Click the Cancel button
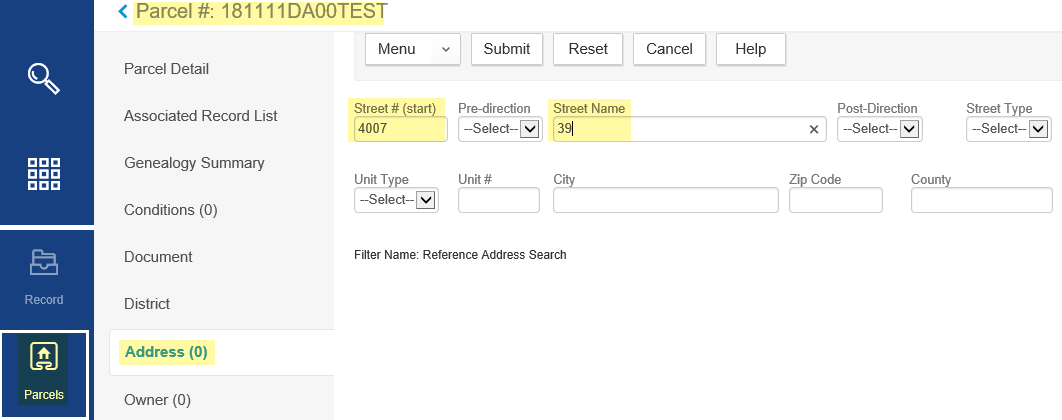This screenshot has height=420, width=1062. (669, 49)
